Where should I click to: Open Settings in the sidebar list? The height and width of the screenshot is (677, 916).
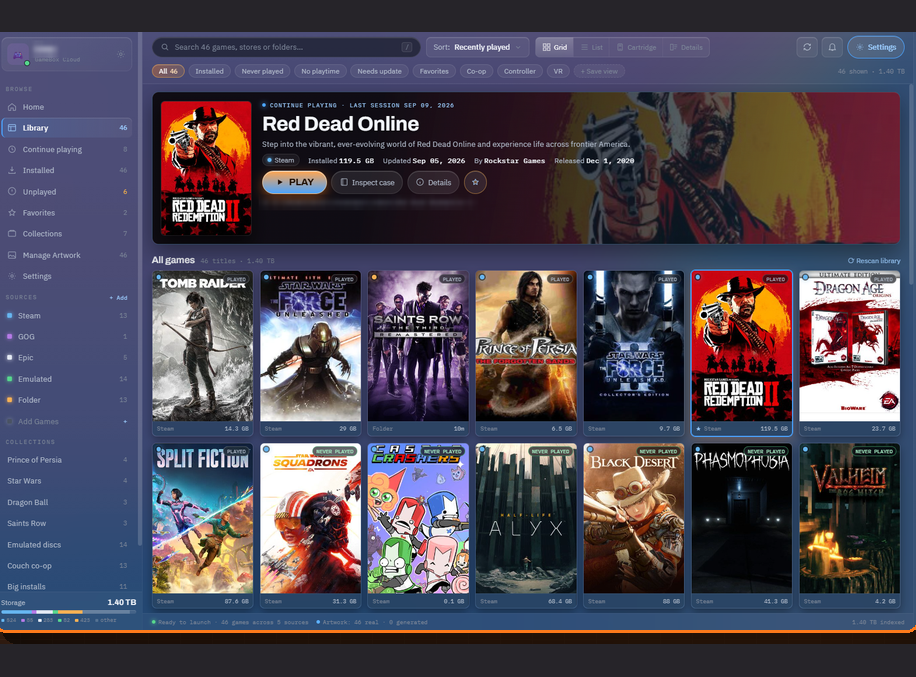click(x=67, y=276)
